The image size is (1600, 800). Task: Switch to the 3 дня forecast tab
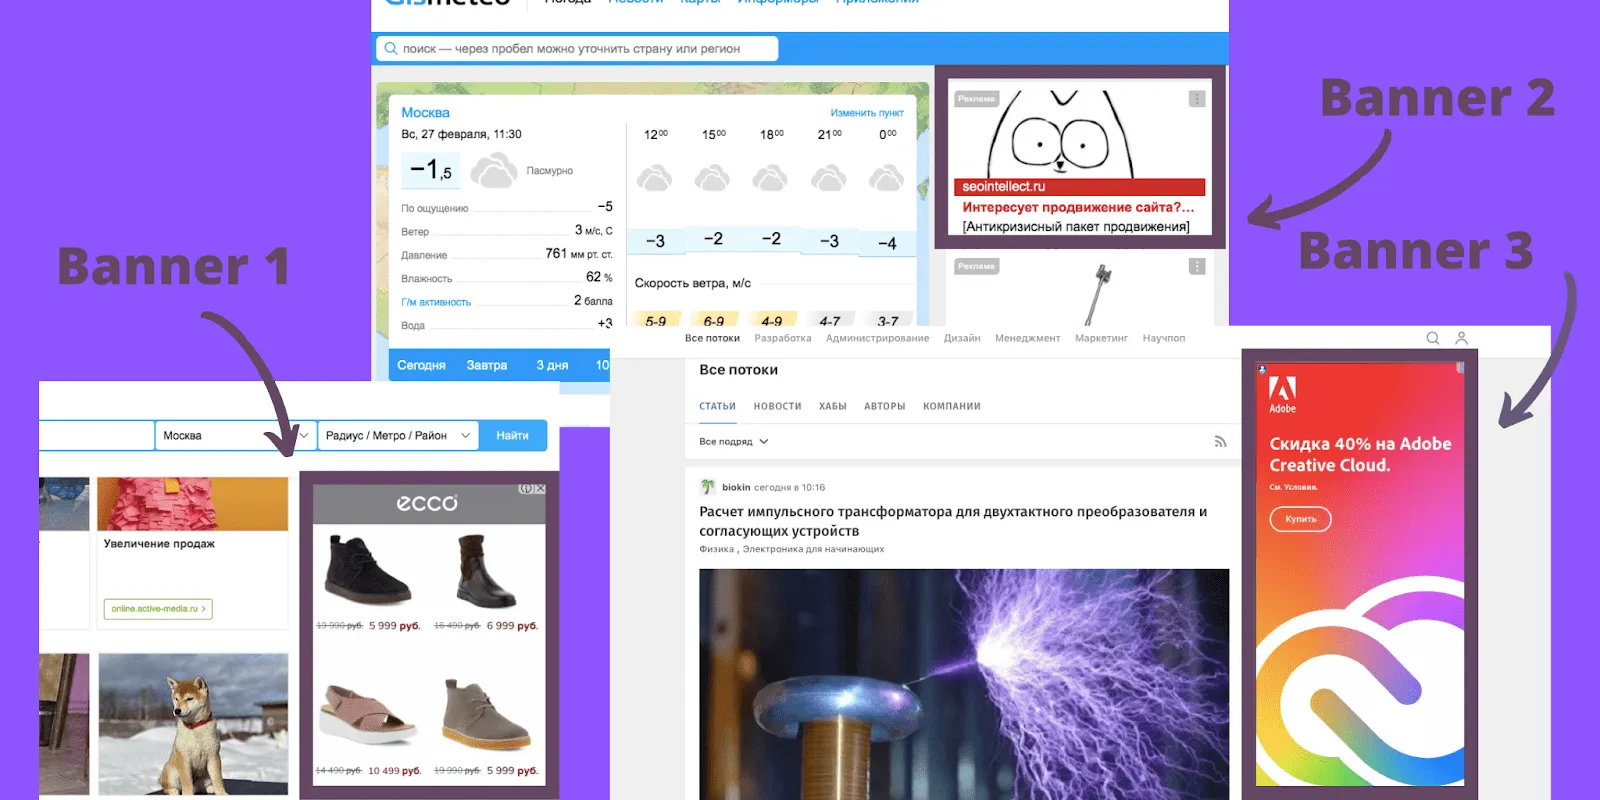[552, 365]
